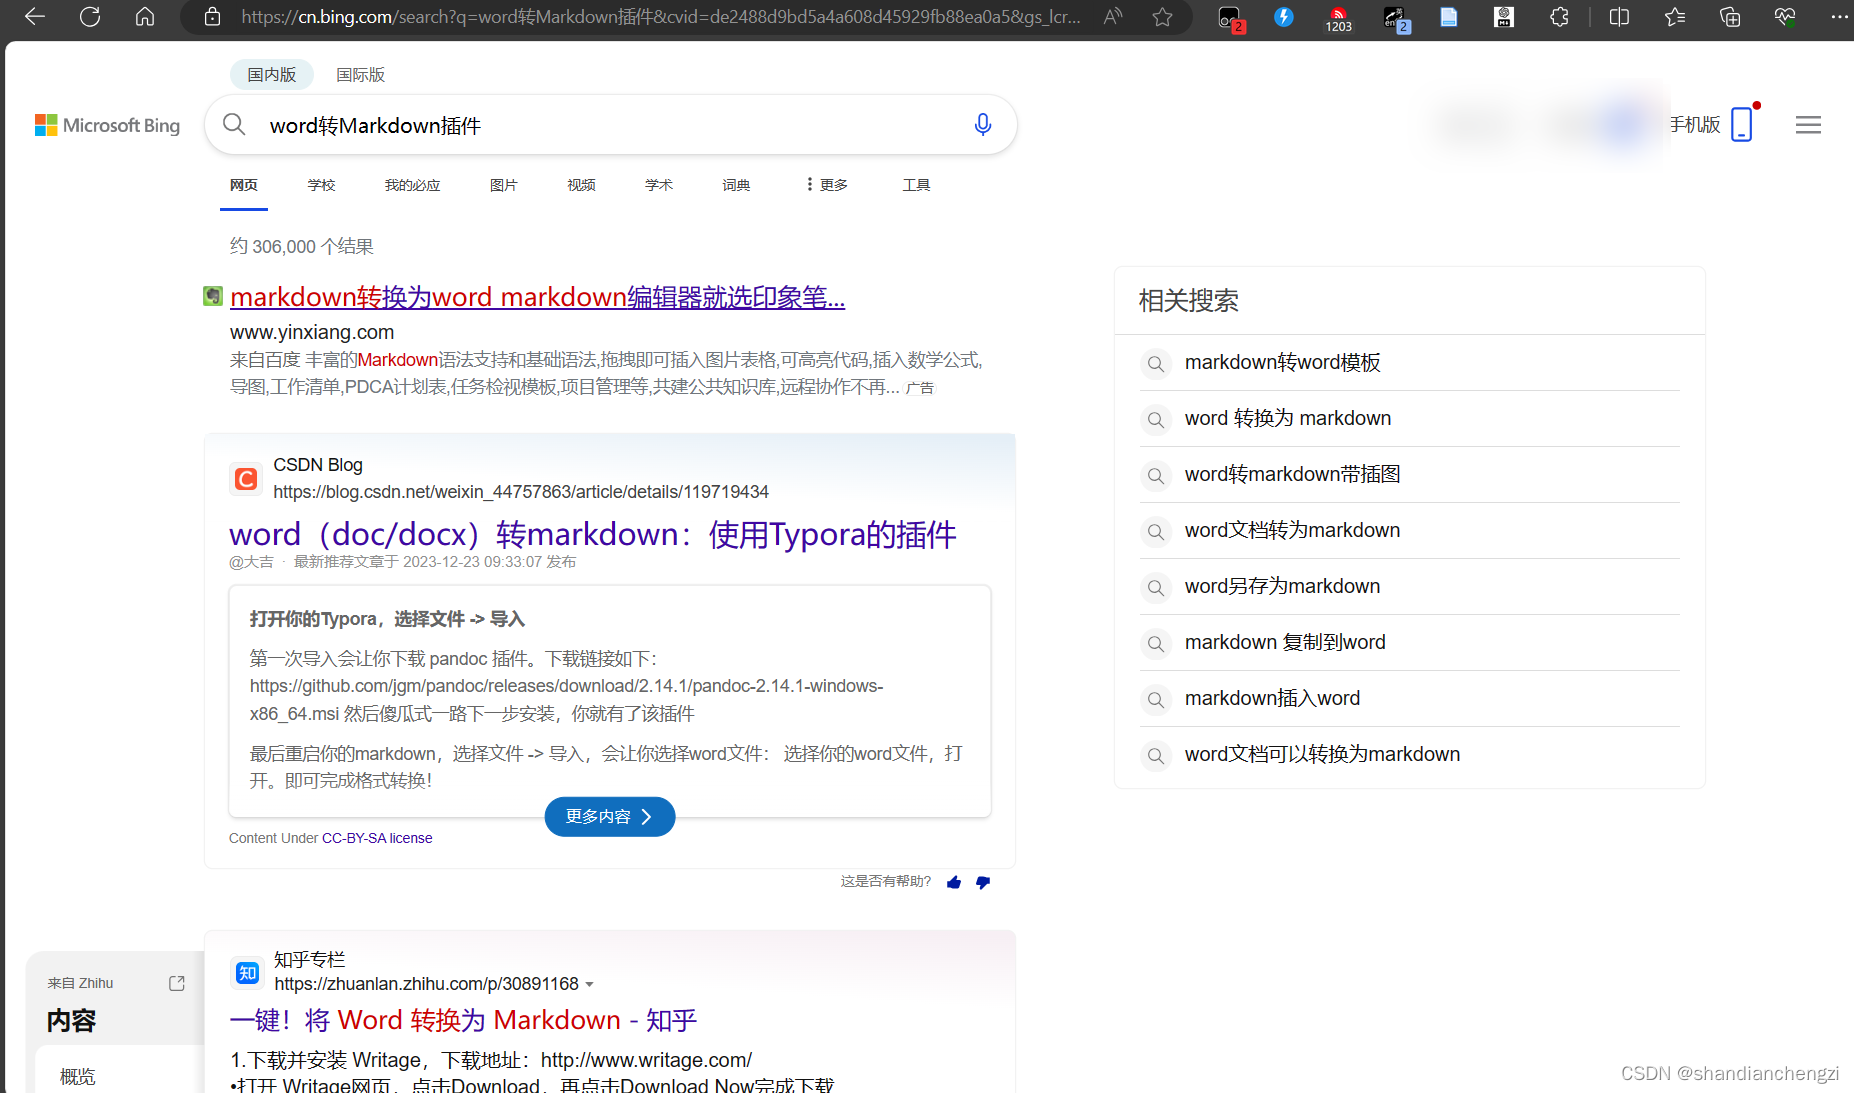Reload the page with the refresh icon

pos(90,17)
